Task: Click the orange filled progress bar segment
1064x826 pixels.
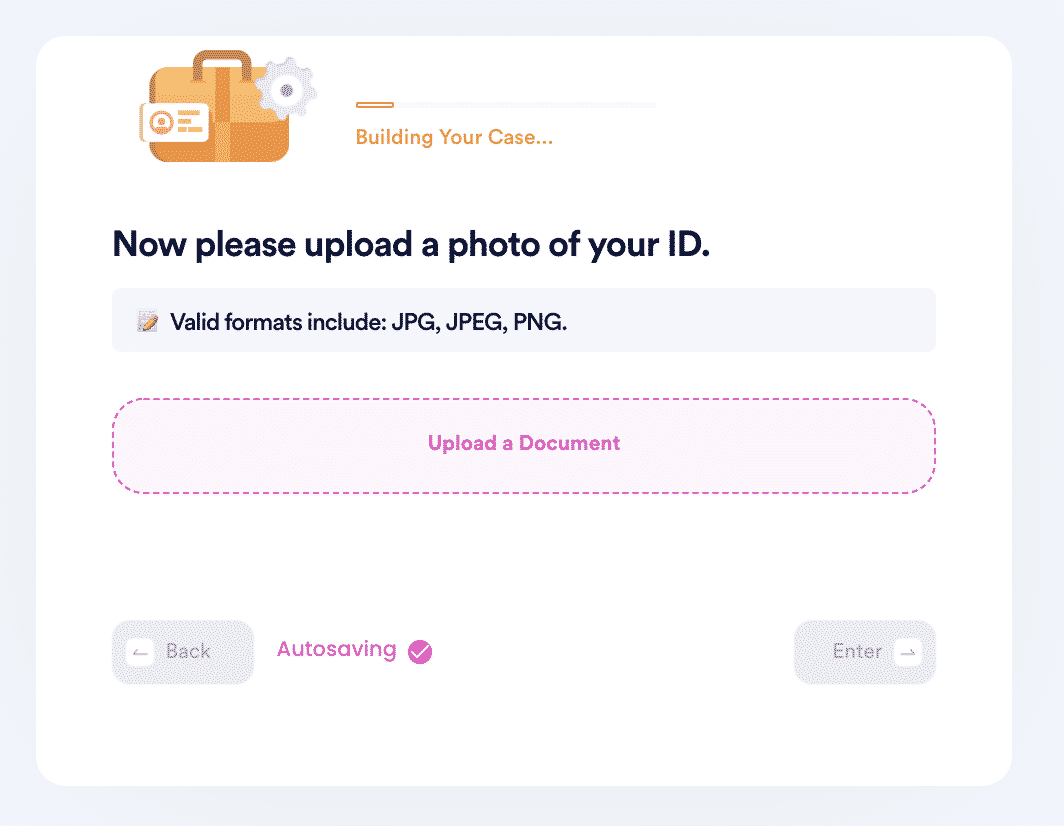Action: pyautogui.click(x=375, y=105)
